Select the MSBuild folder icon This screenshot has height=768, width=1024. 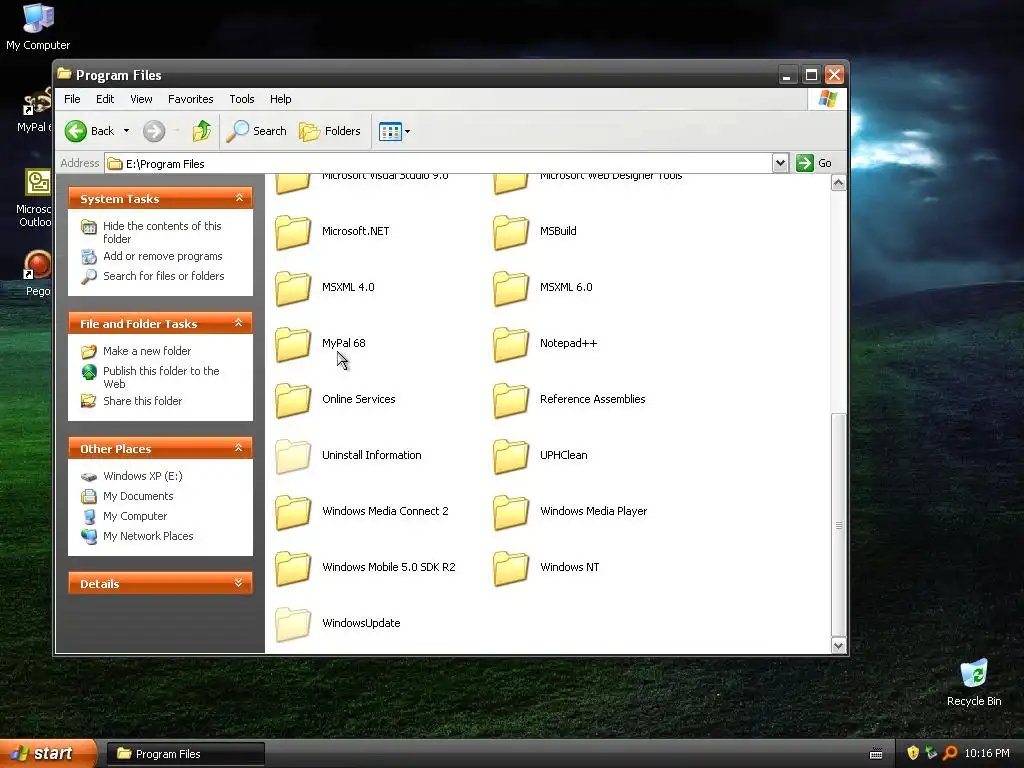point(511,232)
